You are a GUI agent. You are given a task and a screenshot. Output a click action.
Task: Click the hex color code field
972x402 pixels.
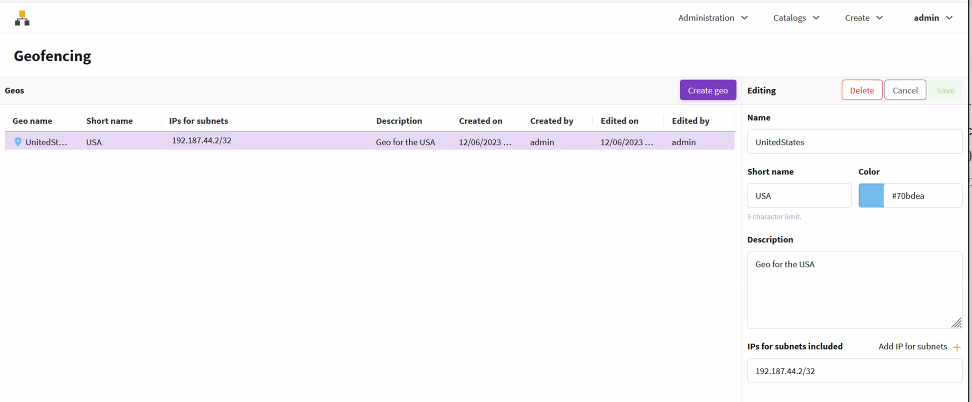coord(922,196)
